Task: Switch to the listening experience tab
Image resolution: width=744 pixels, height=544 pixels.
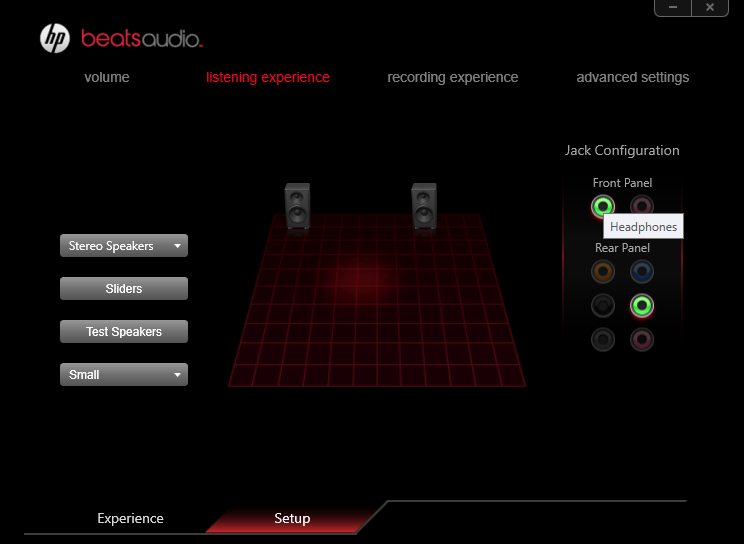Action: click(x=268, y=77)
